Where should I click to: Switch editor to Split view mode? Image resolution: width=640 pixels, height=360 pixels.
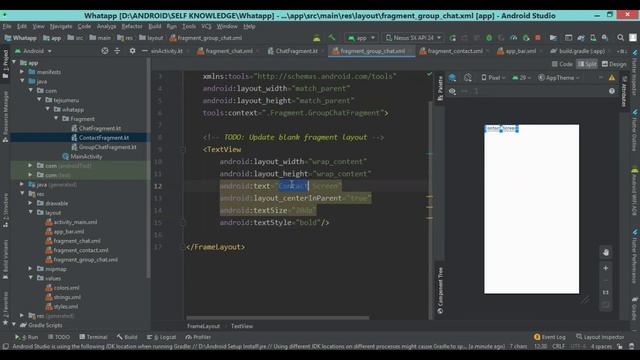(587, 64)
